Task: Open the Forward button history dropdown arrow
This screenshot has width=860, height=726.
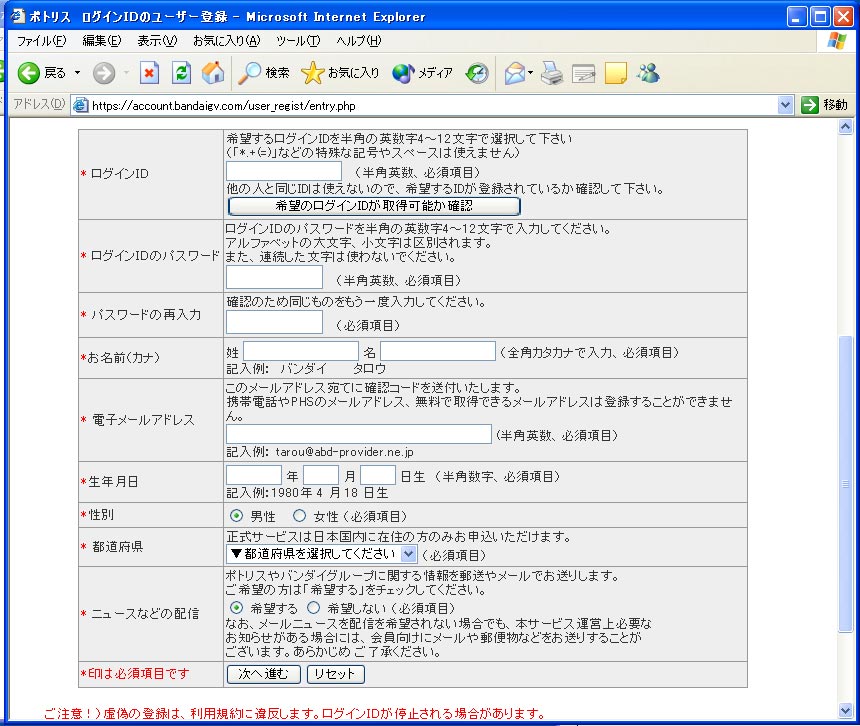Action: click(126, 73)
